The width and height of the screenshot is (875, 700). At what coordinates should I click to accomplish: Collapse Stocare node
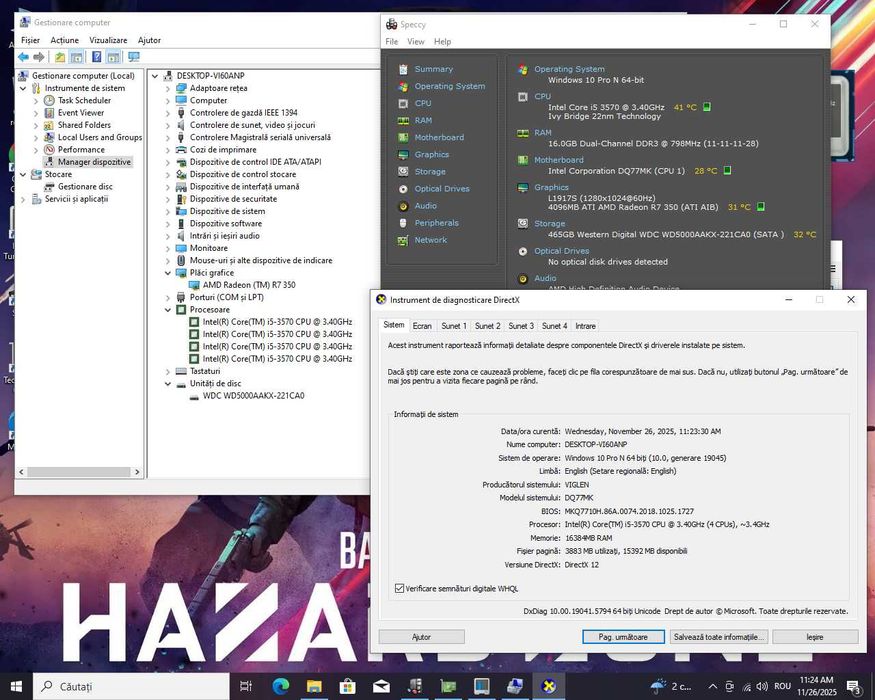tap(23, 175)
